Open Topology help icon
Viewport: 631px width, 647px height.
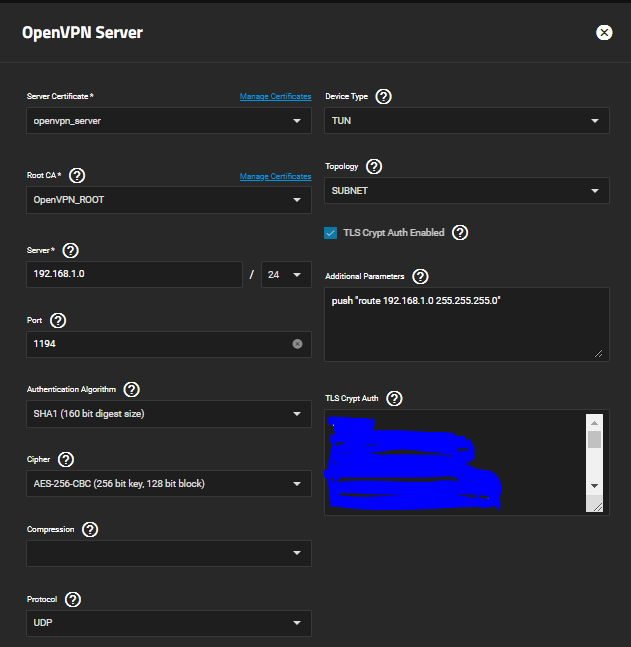(374, 167)
